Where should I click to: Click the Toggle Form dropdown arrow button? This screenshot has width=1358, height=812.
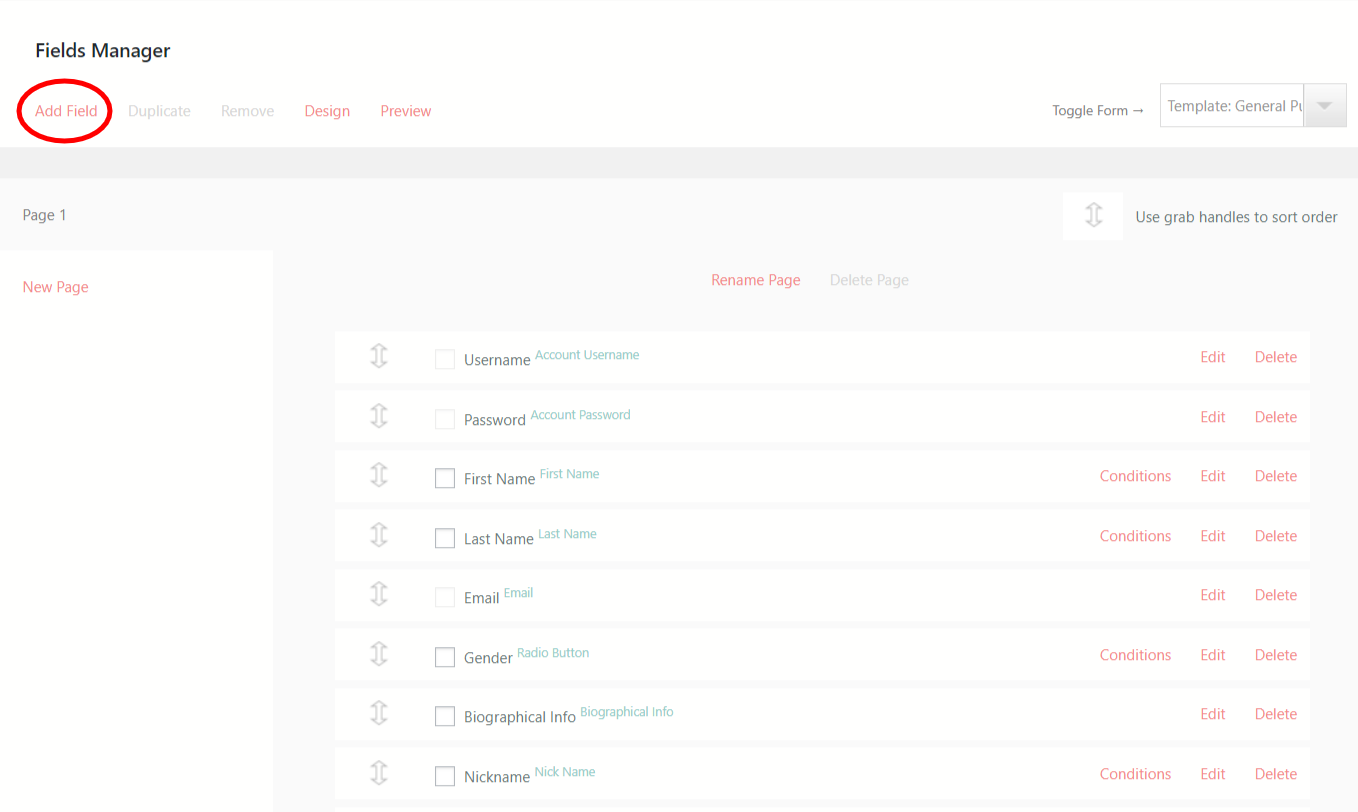coord(1325,106)
